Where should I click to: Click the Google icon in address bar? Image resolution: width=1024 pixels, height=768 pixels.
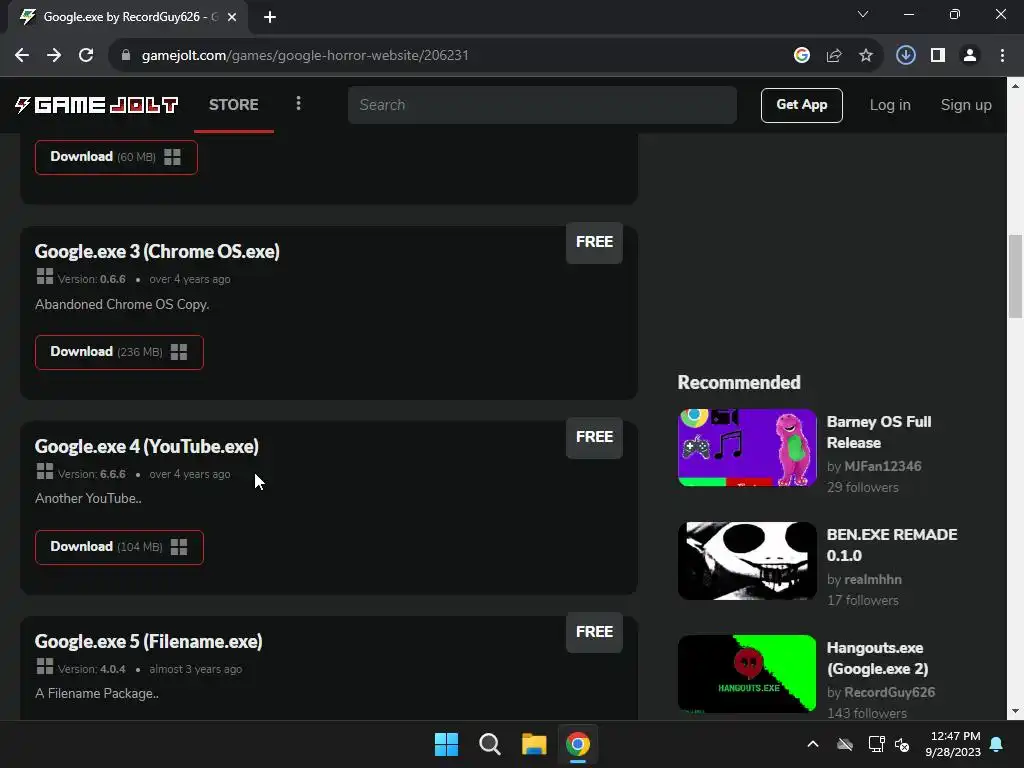pos(801,56)
